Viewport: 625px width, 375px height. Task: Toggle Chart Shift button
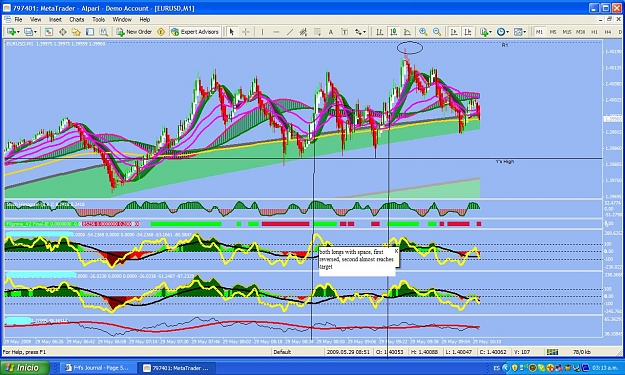point(468,32)
